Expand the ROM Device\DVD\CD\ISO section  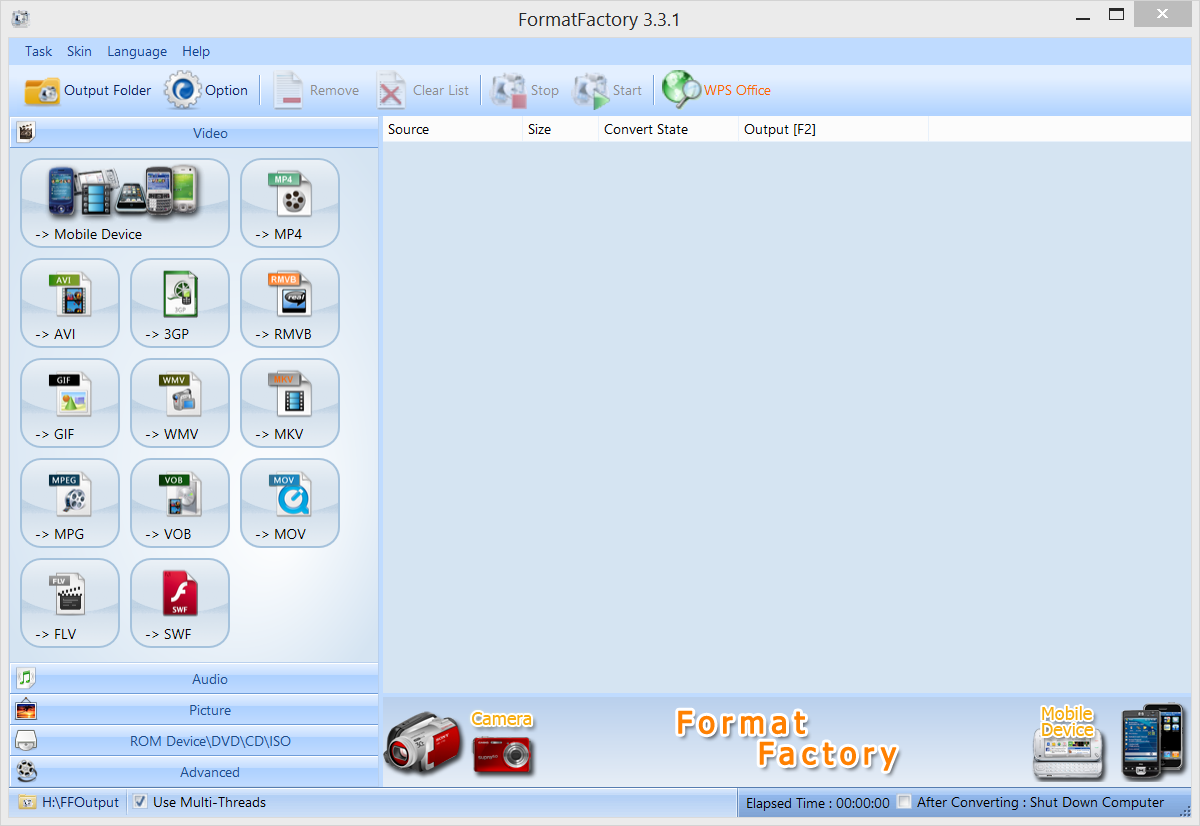194,741
